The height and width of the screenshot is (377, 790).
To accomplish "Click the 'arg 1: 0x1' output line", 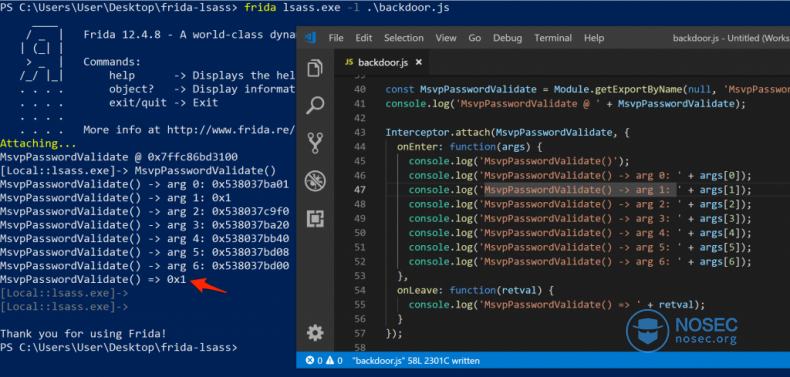I will pyautogui.click(x=115, y=198).
